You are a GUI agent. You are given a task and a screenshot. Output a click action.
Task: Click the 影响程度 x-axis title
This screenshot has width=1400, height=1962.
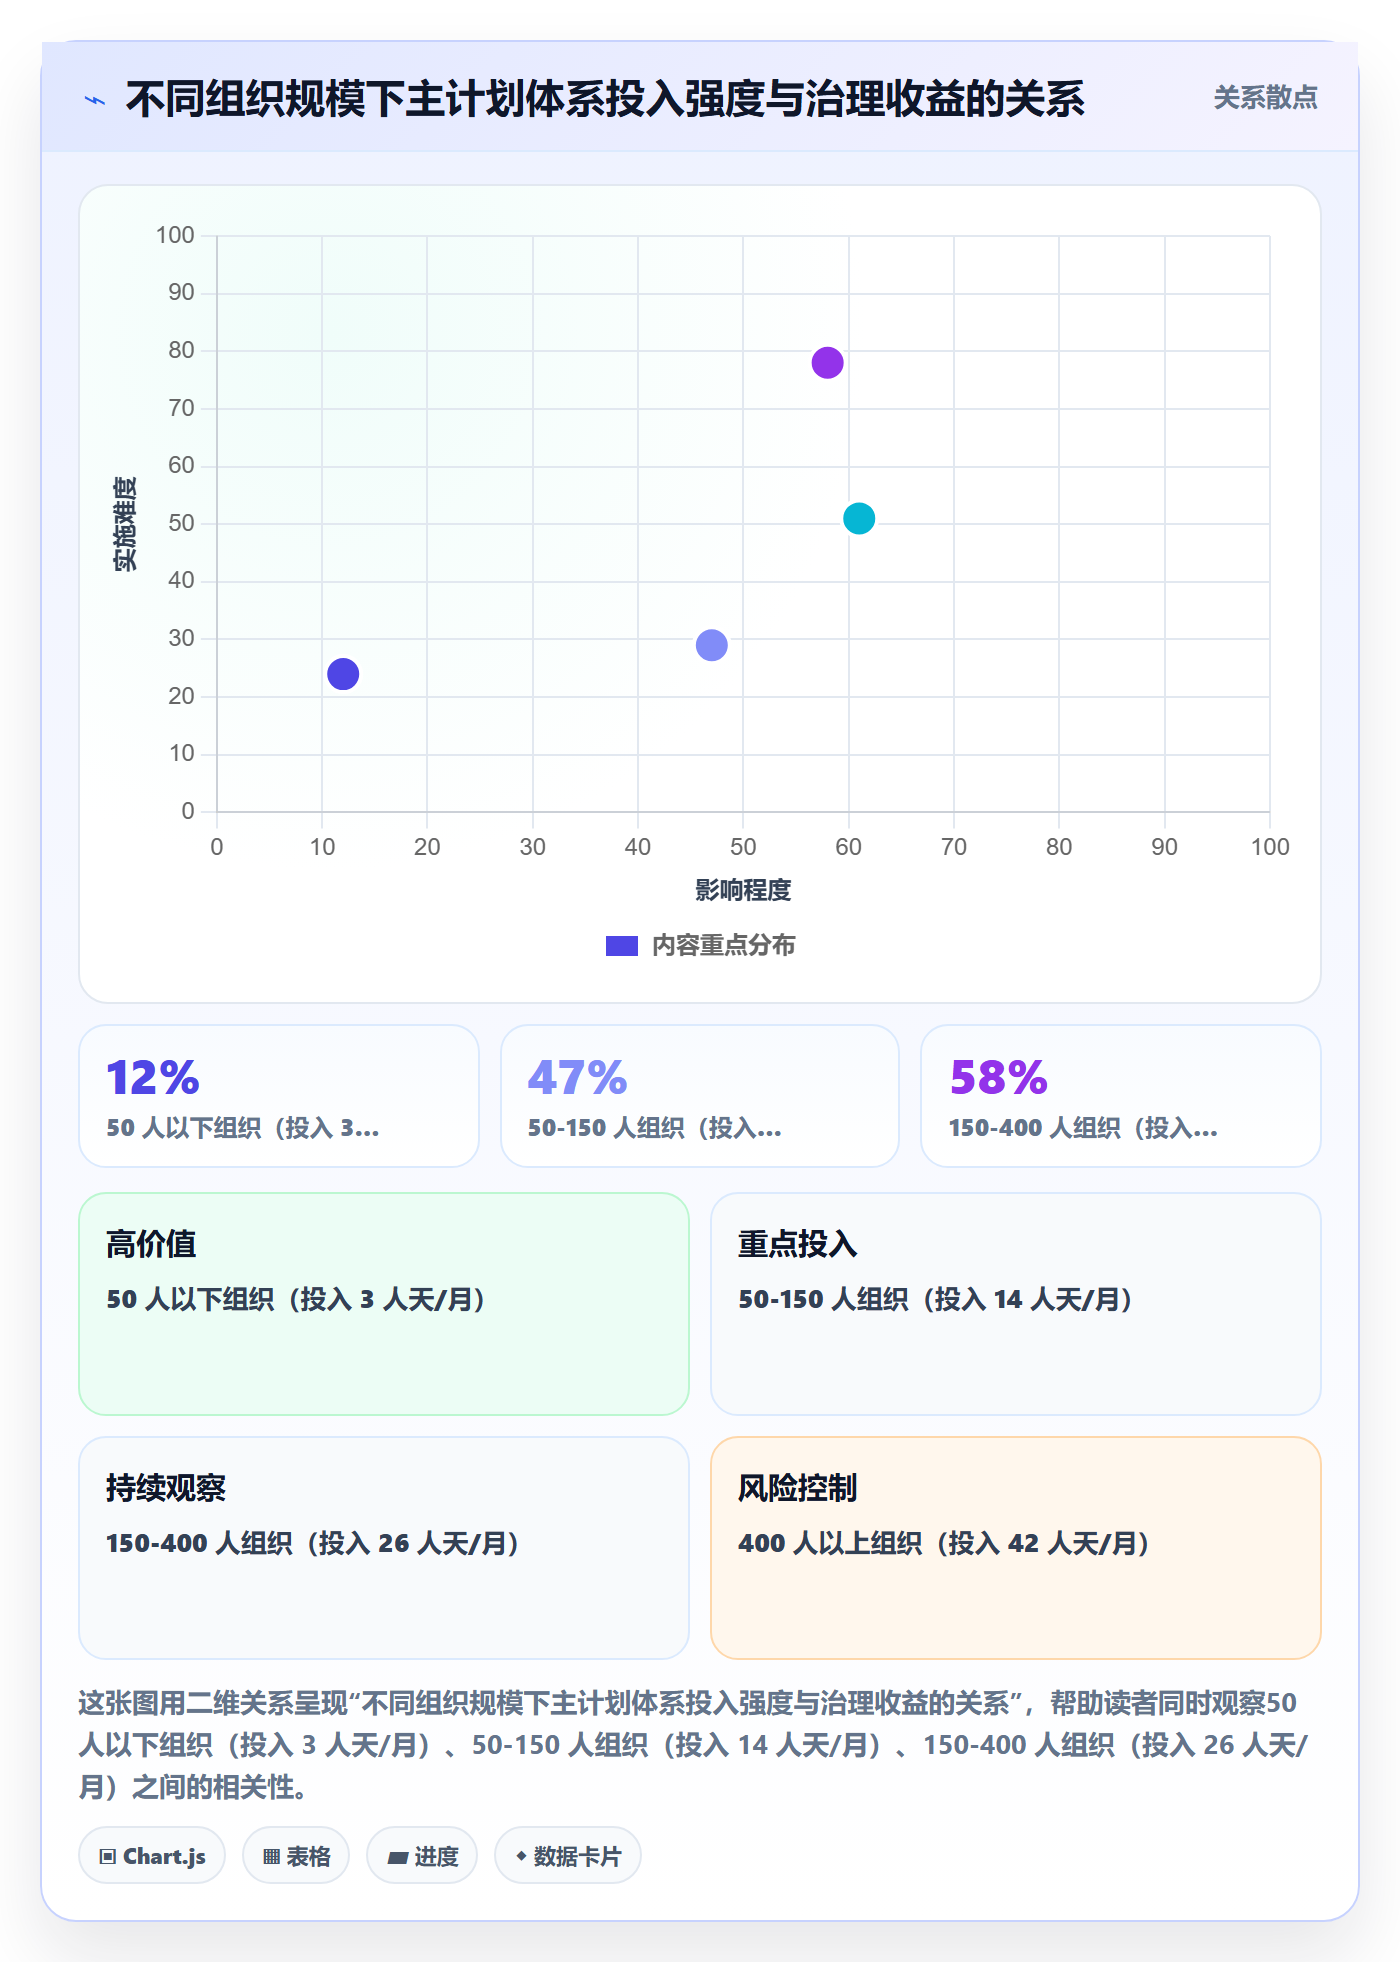(x=743, y=890)
